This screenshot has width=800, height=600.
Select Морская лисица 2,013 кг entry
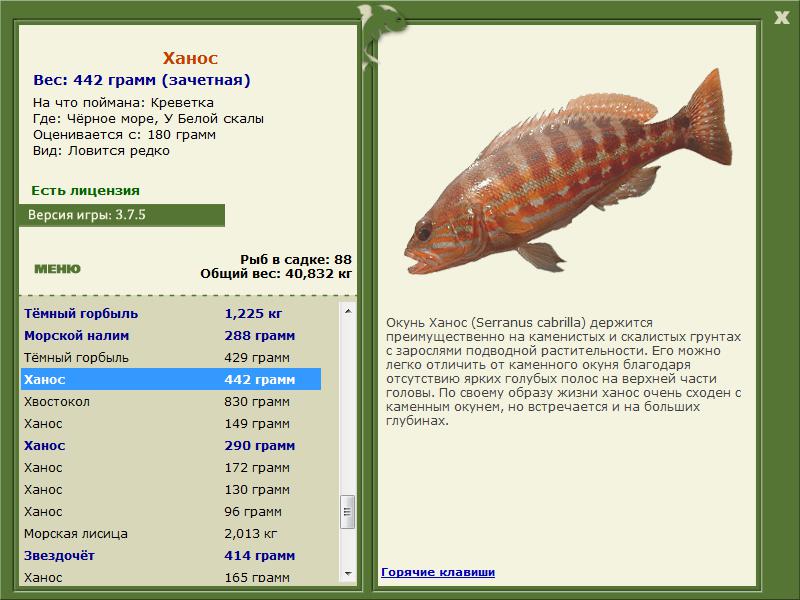tap(170, 534)
